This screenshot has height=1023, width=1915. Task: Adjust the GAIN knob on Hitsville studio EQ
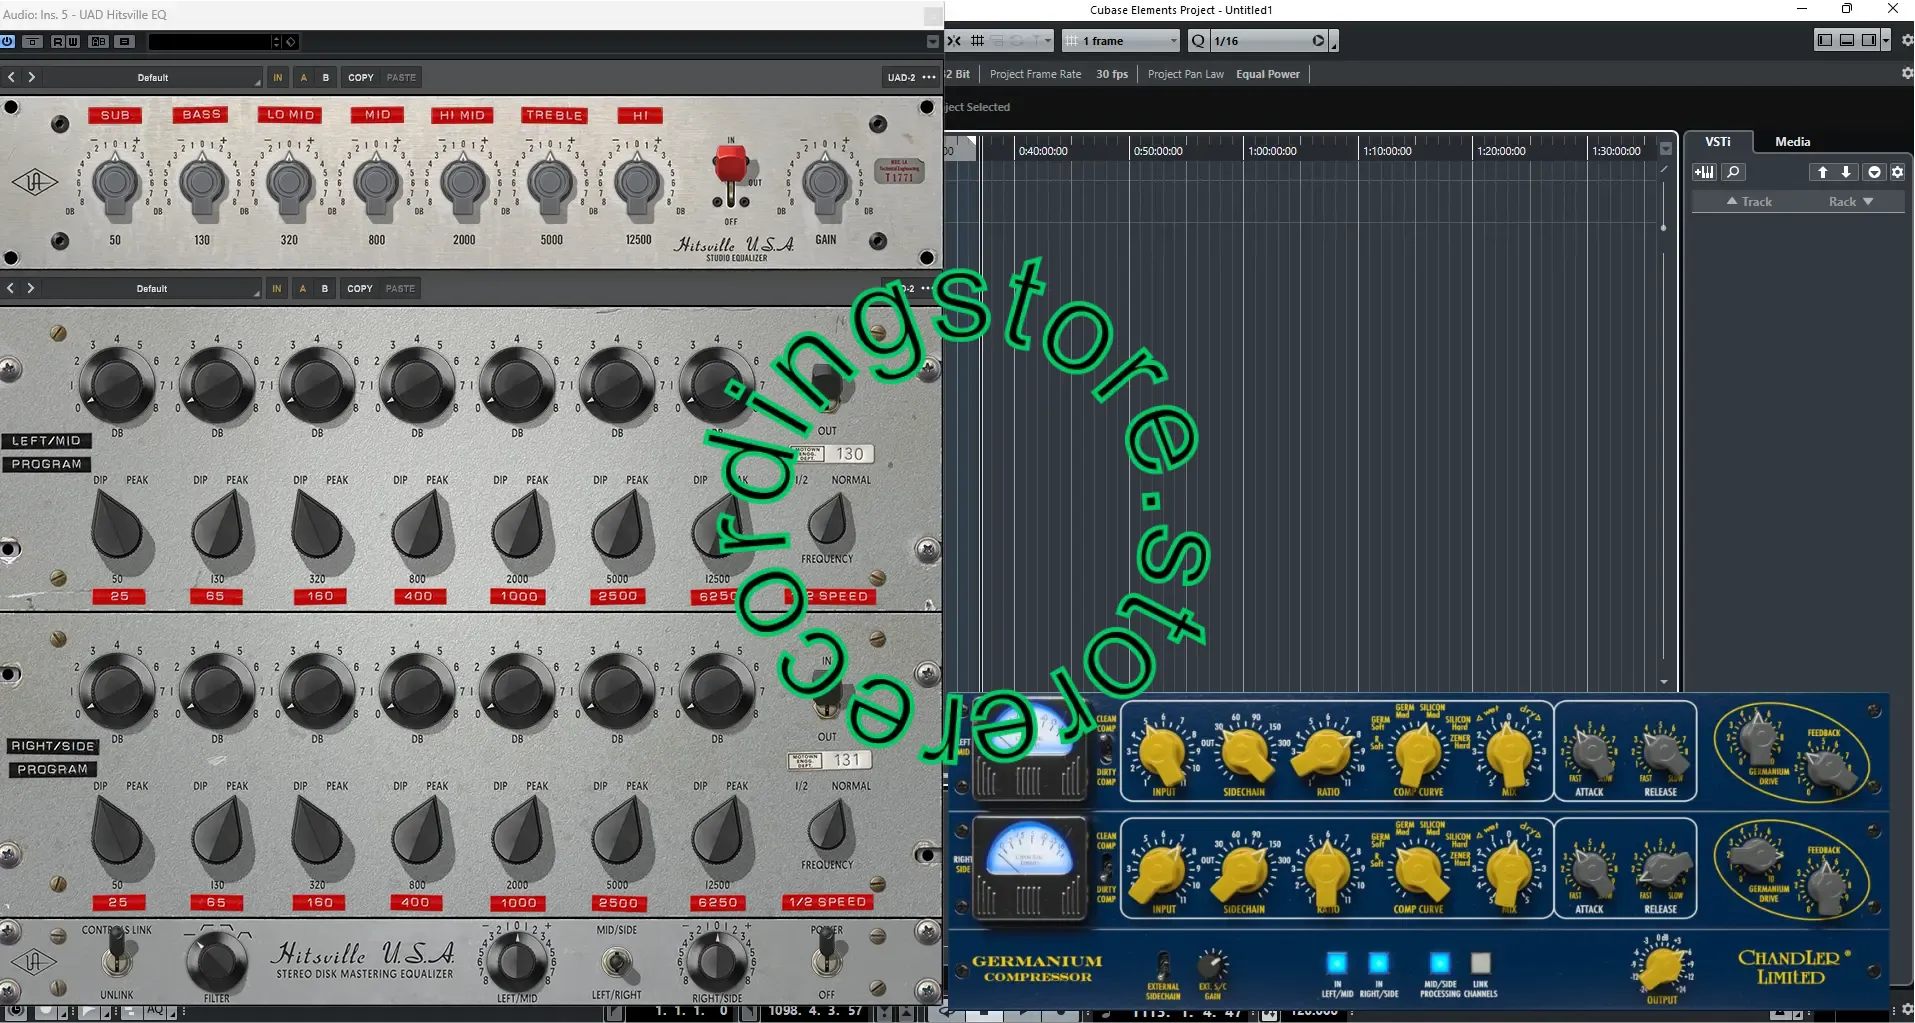pos(826,185)
